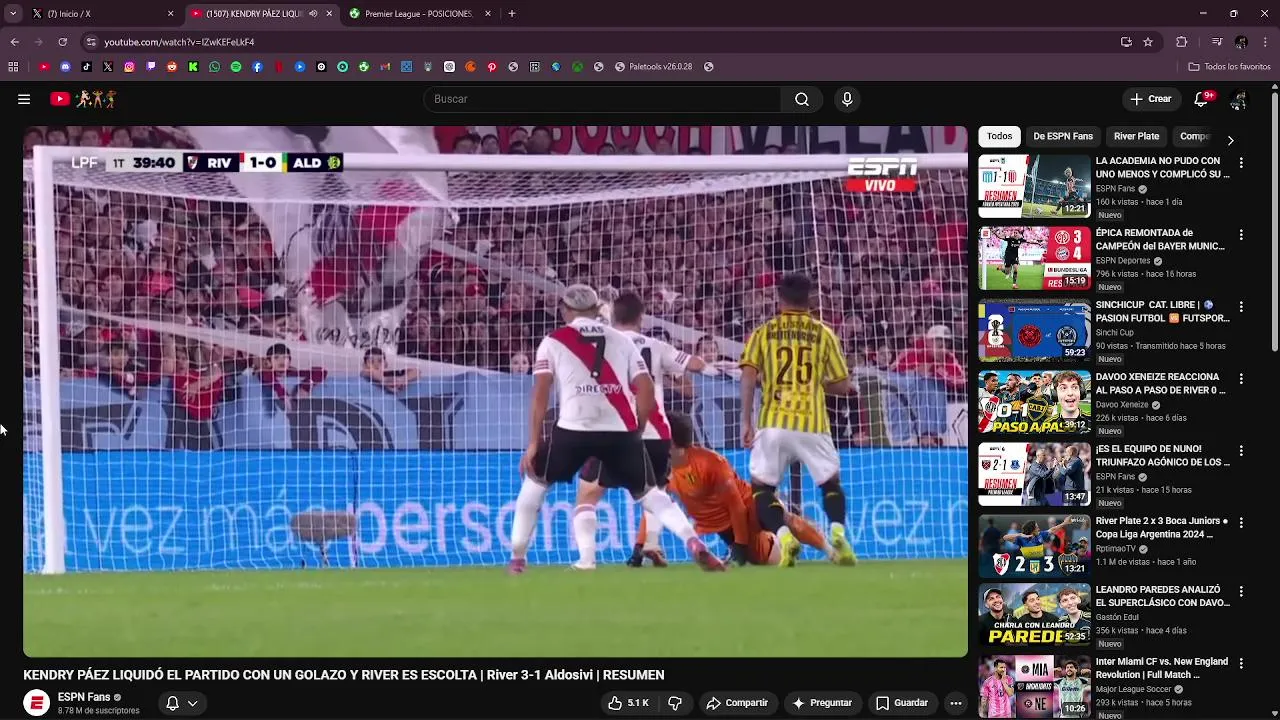The width and height of the screenshot is (1280, 720).
Task: Select the De ESPN Fans chip
Action: 1063,136
